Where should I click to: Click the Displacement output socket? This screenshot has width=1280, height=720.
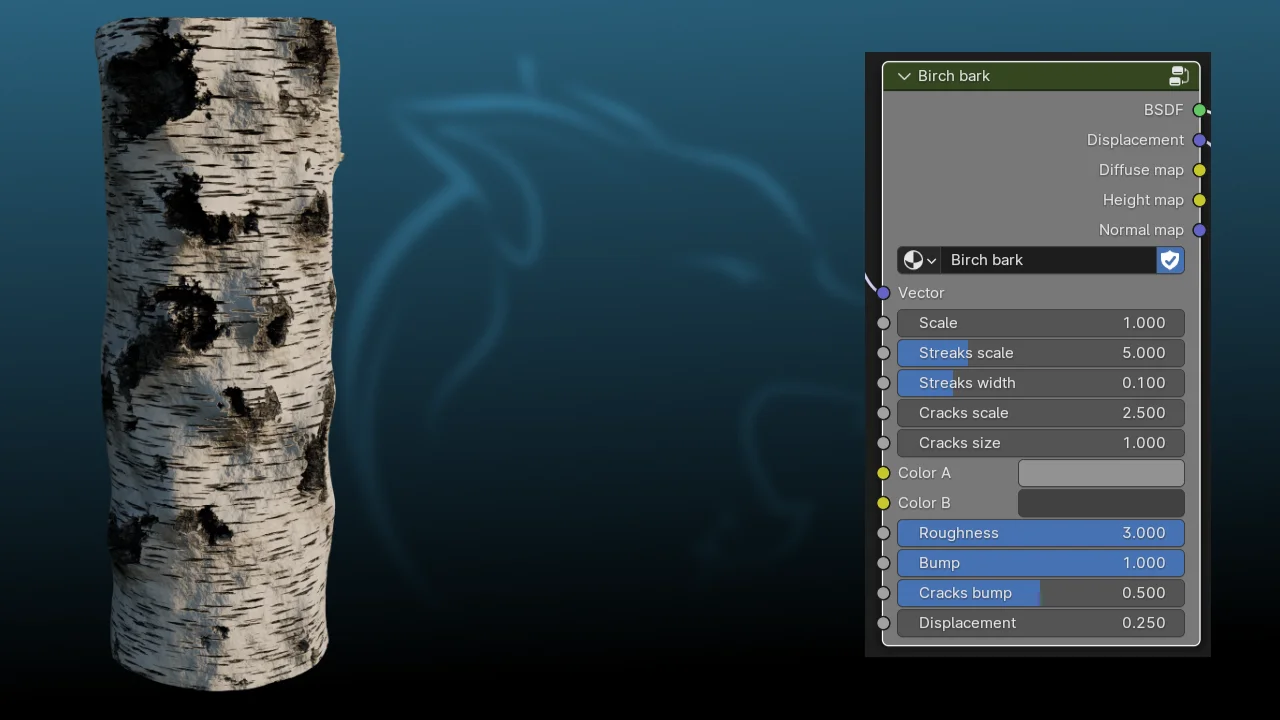tap(1199, 140)
